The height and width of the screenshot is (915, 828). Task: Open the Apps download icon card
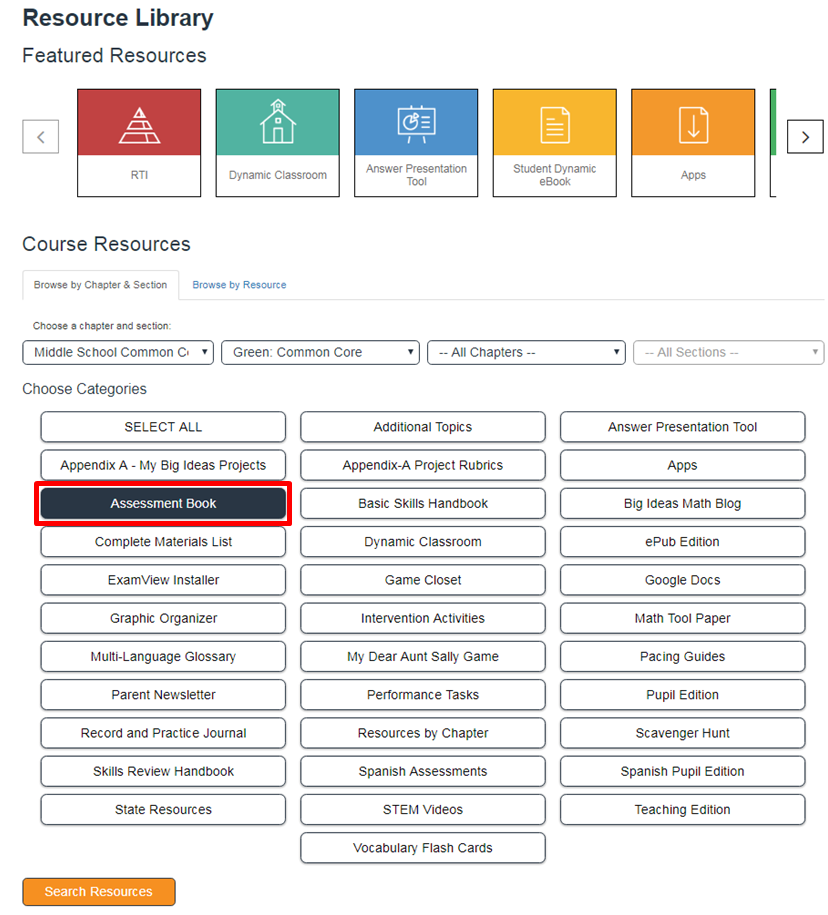pos(693,143)
